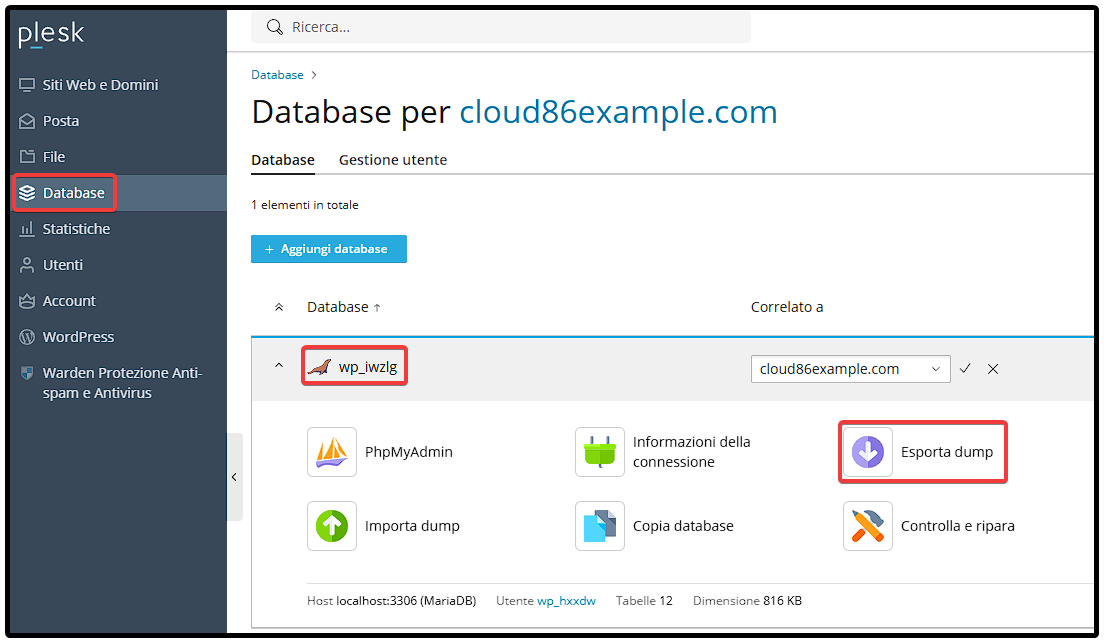Viewport: 1104px width, 643px height.
Task: Click the folder icon beside File
Action: tap(27, 156)
